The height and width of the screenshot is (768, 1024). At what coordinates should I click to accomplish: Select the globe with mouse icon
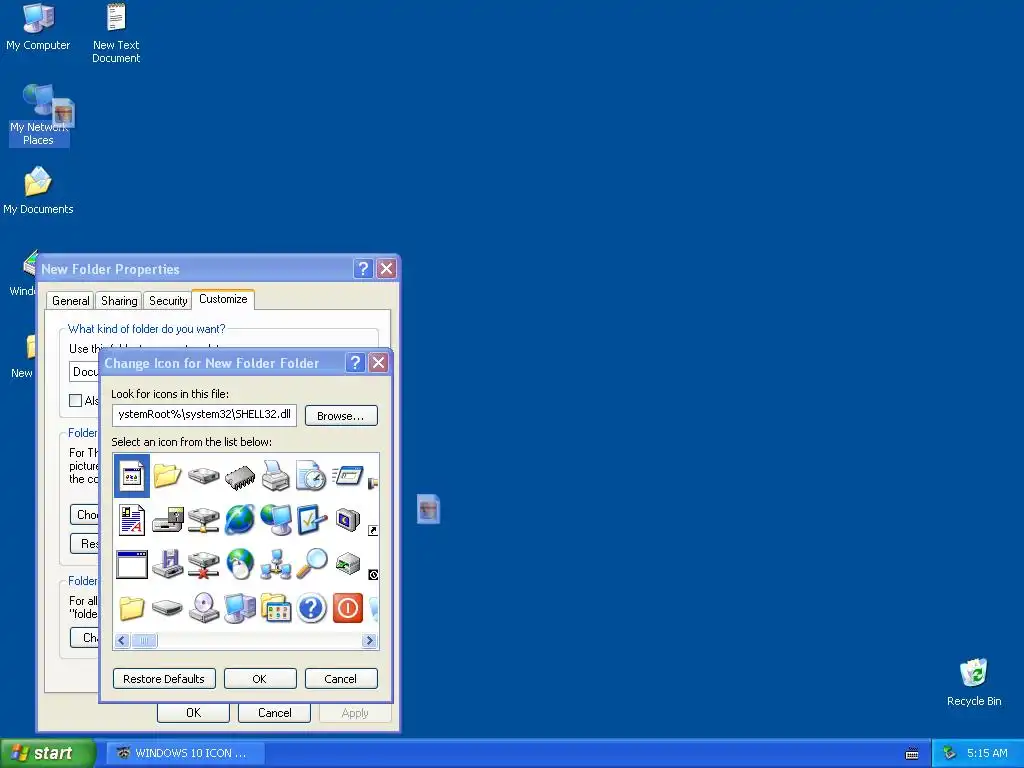pyautogui.click(x=240, y=564)
